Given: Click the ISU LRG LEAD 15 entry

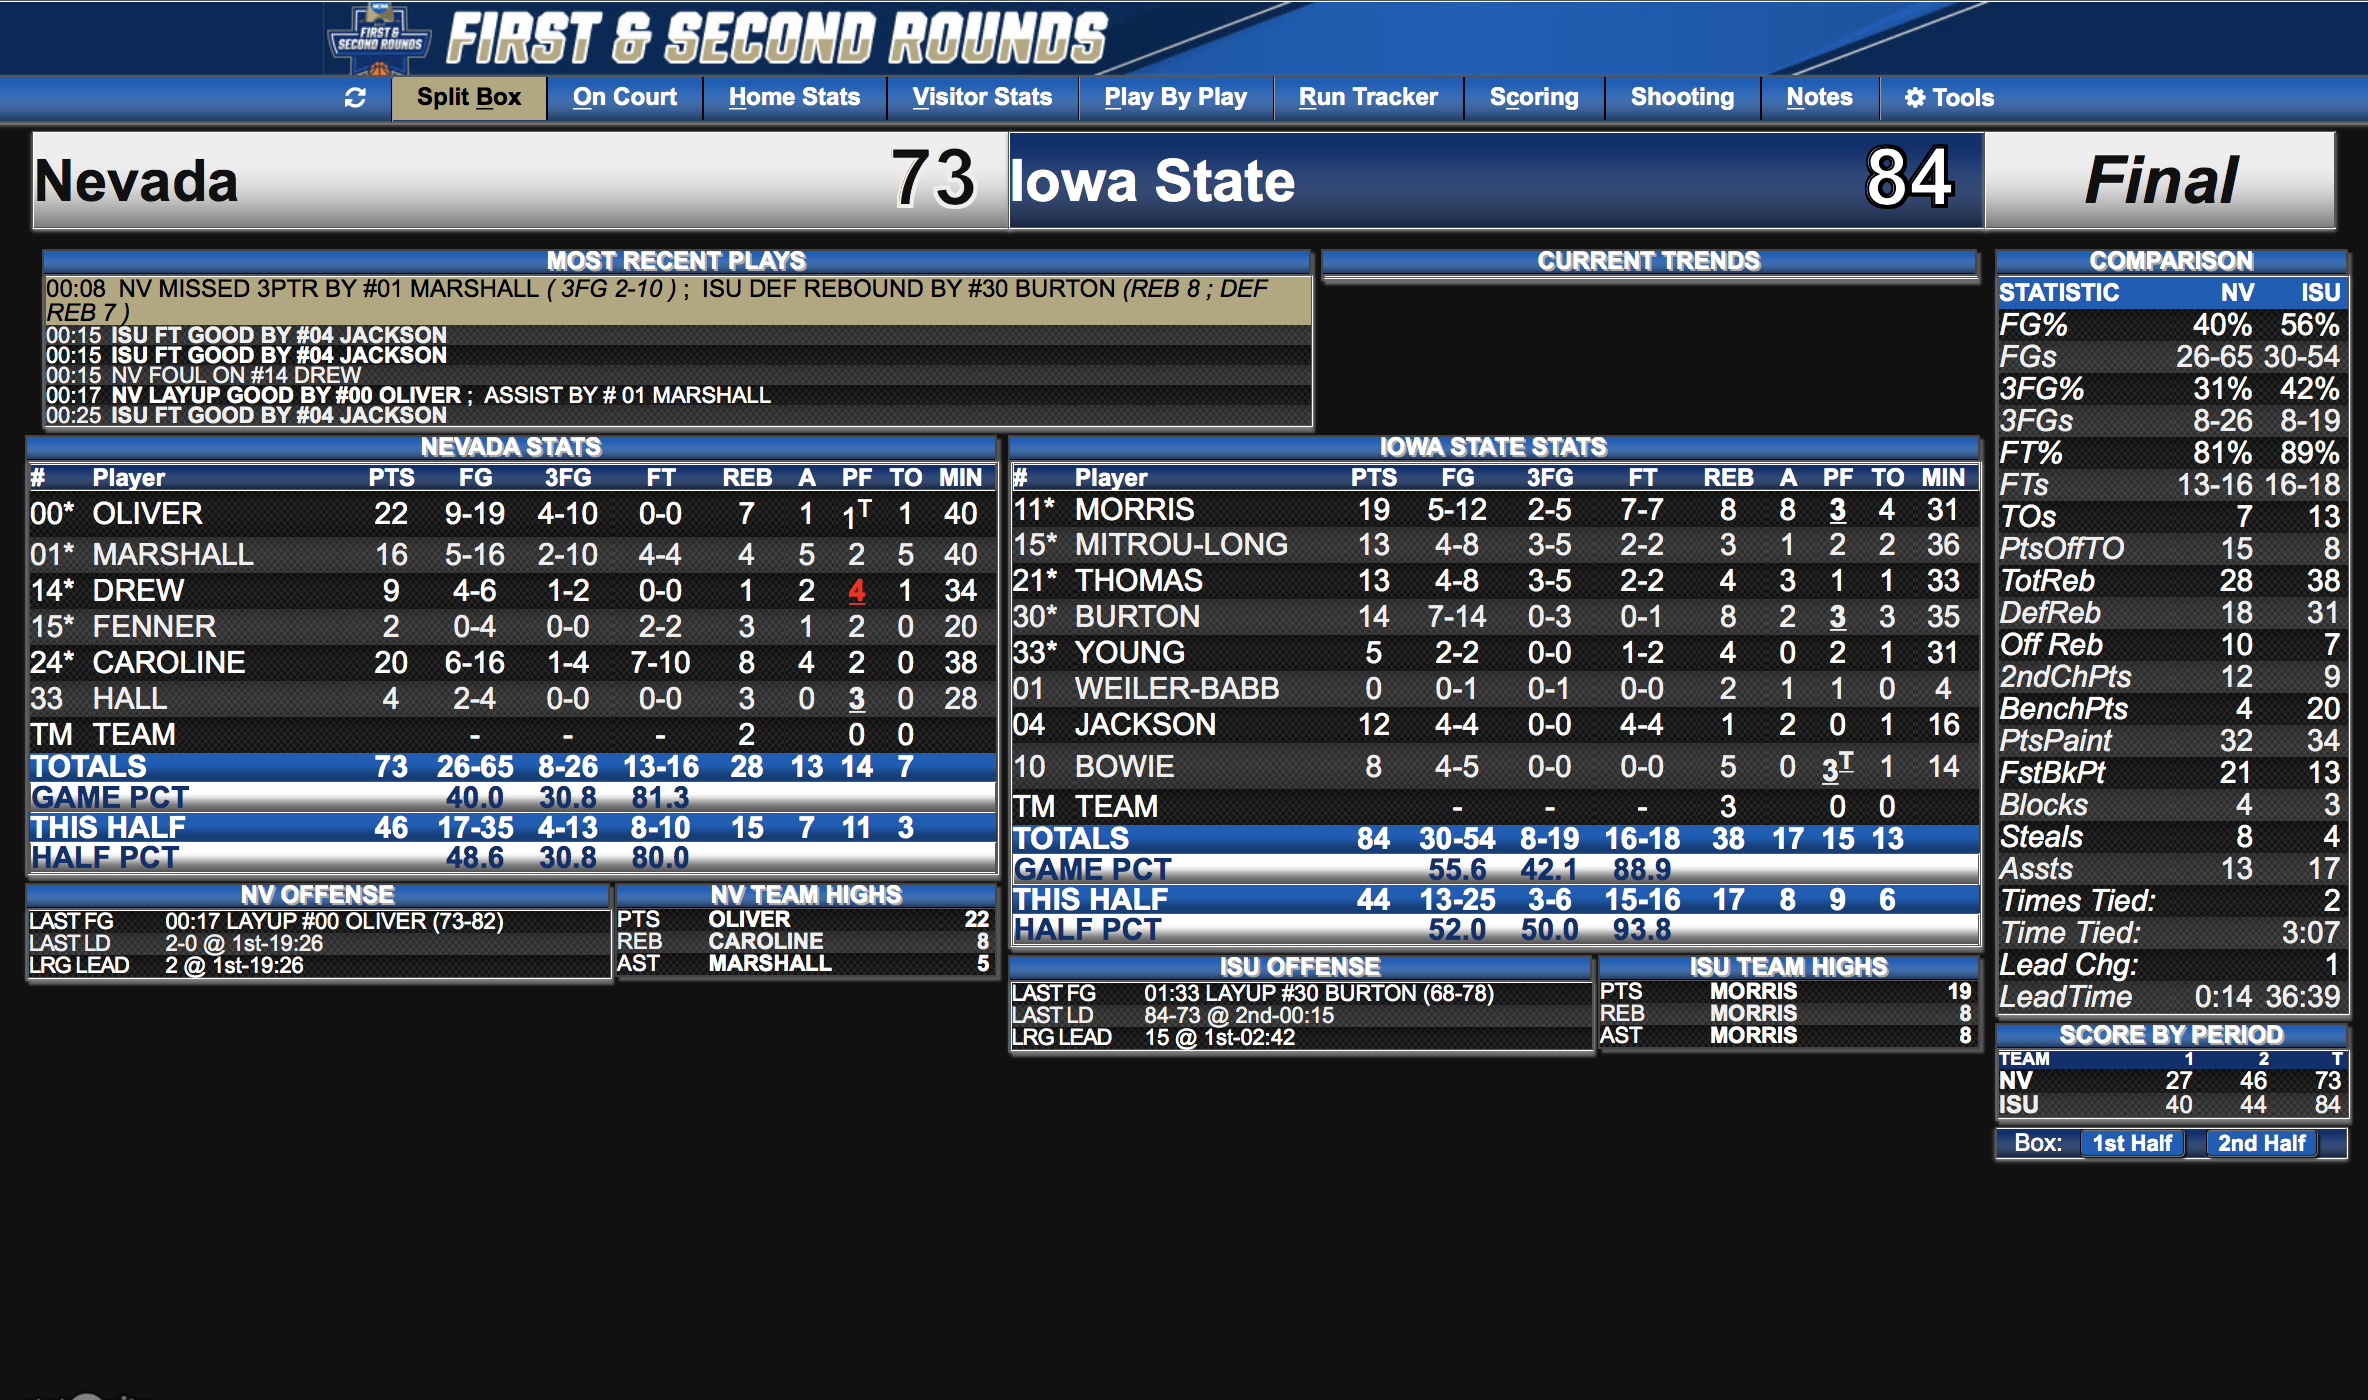Looking at the screenshot, I should (x=1301, y=1037).
